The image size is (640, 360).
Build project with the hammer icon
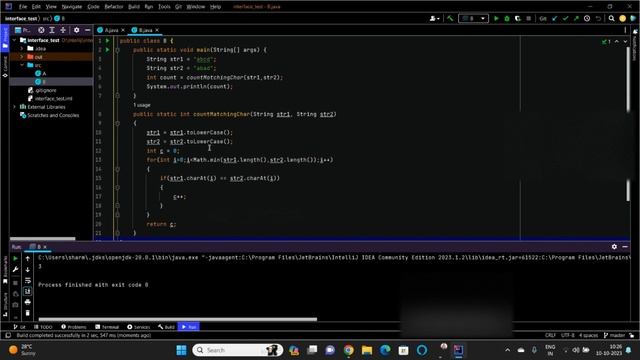(450, 18)
